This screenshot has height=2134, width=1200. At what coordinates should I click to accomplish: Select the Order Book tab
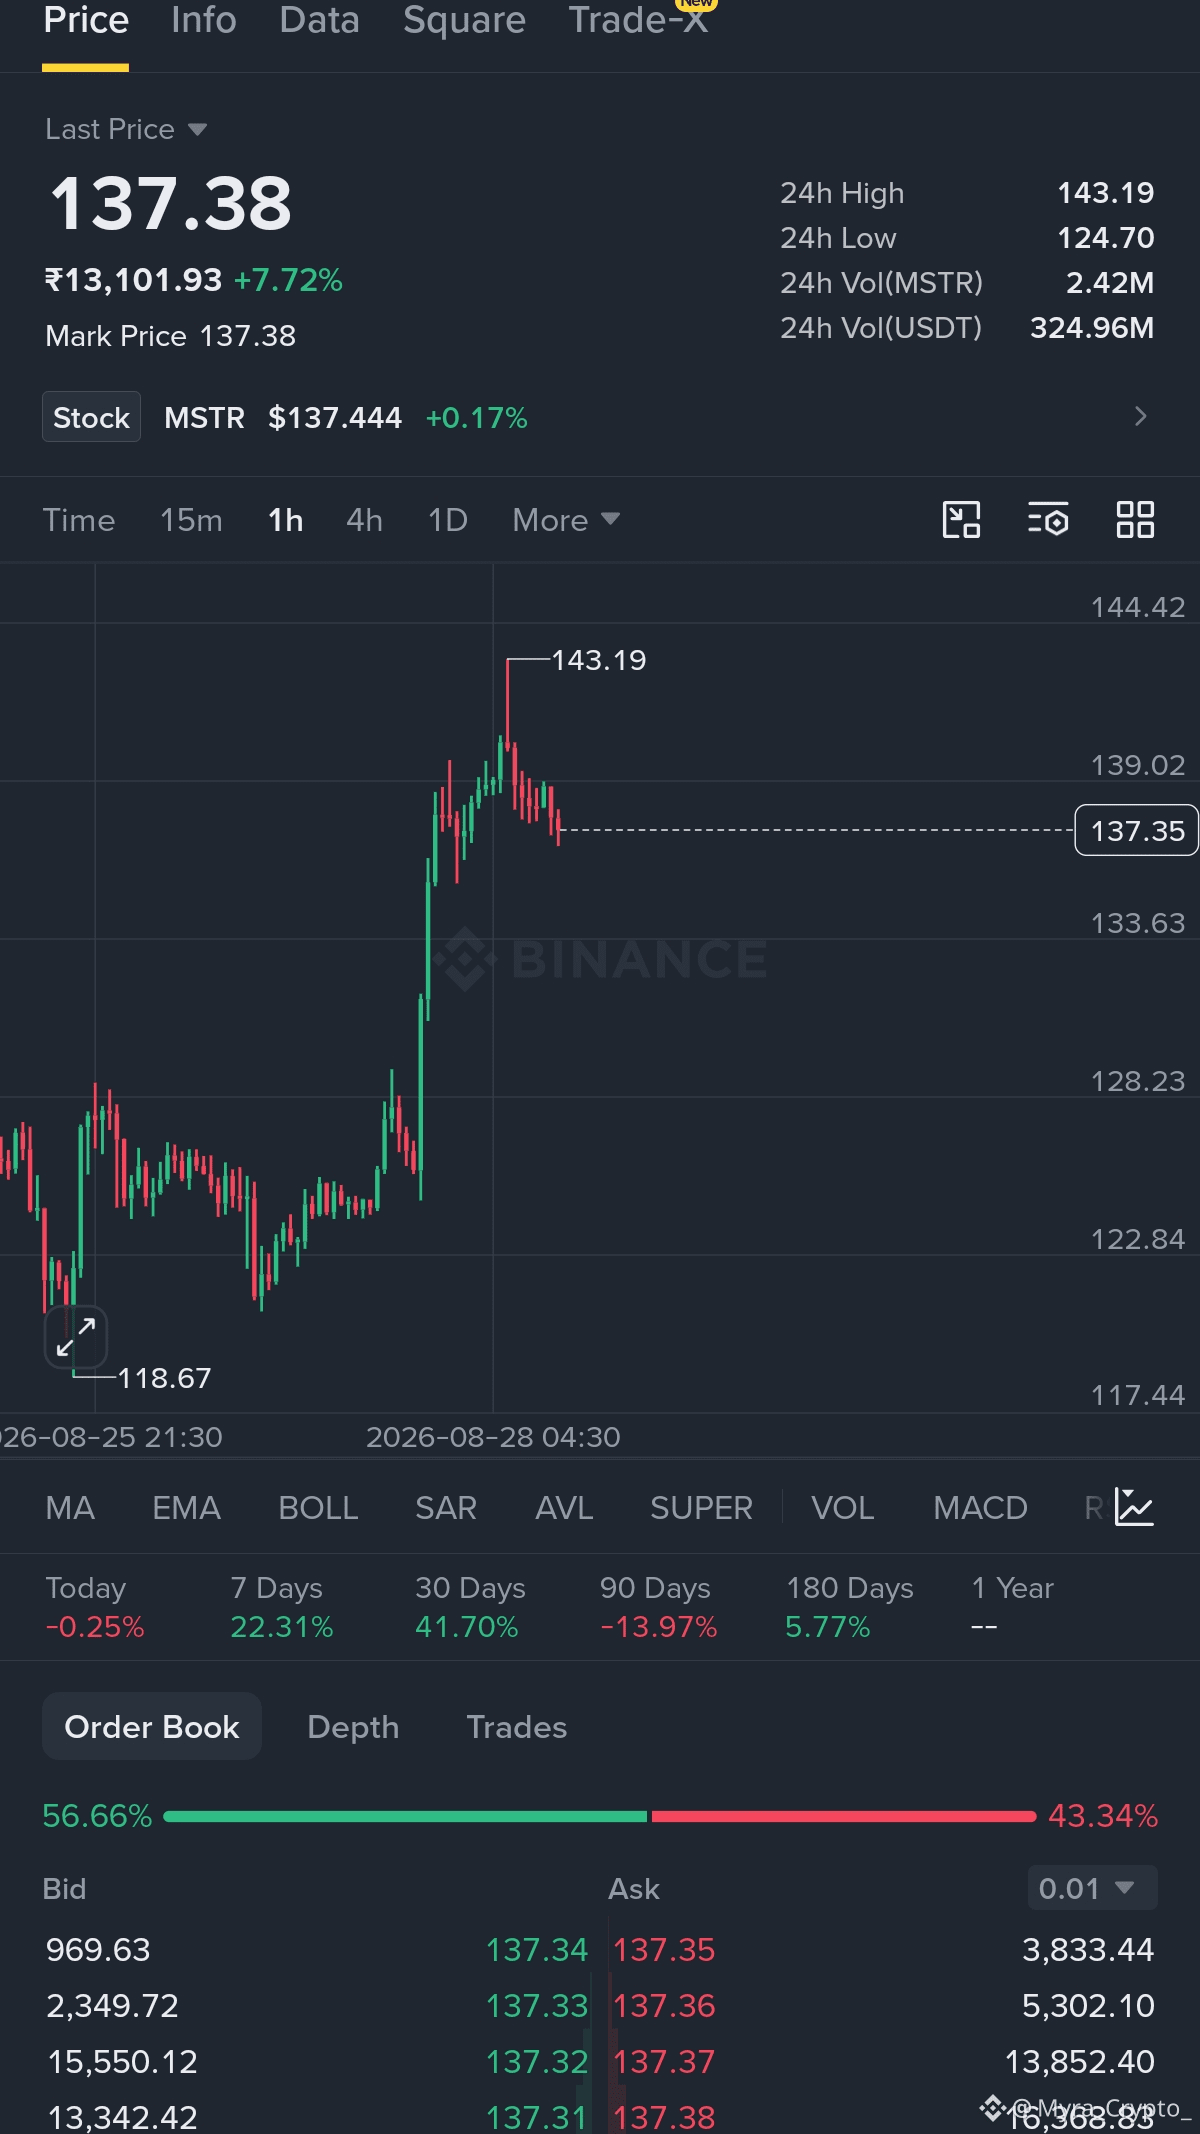152,1726
